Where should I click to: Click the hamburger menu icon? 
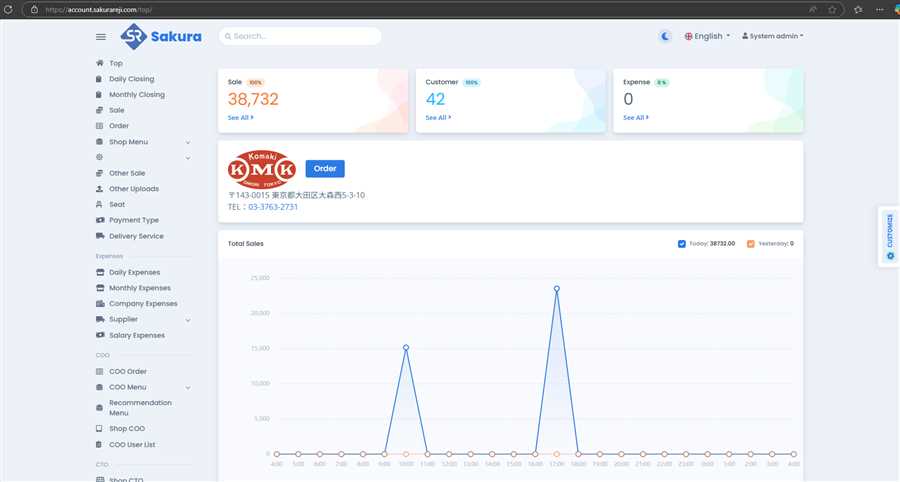(100, 37)
